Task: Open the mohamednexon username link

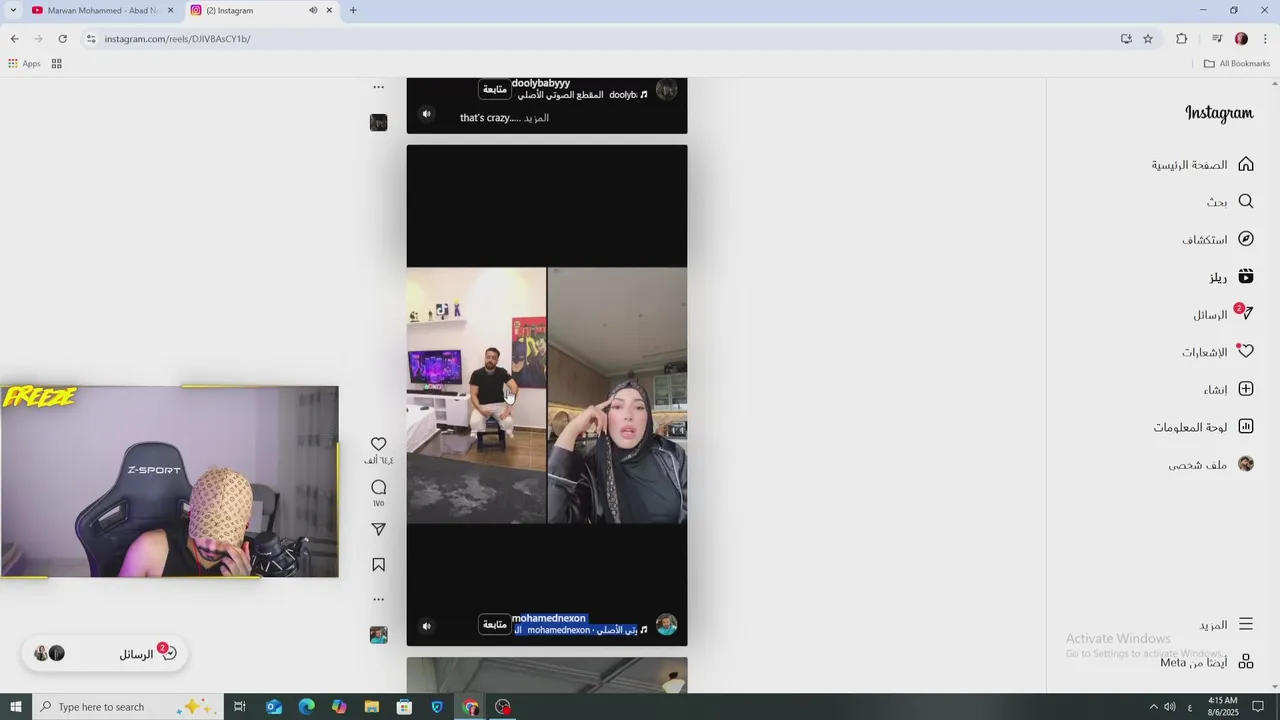Action: [549, 618]
